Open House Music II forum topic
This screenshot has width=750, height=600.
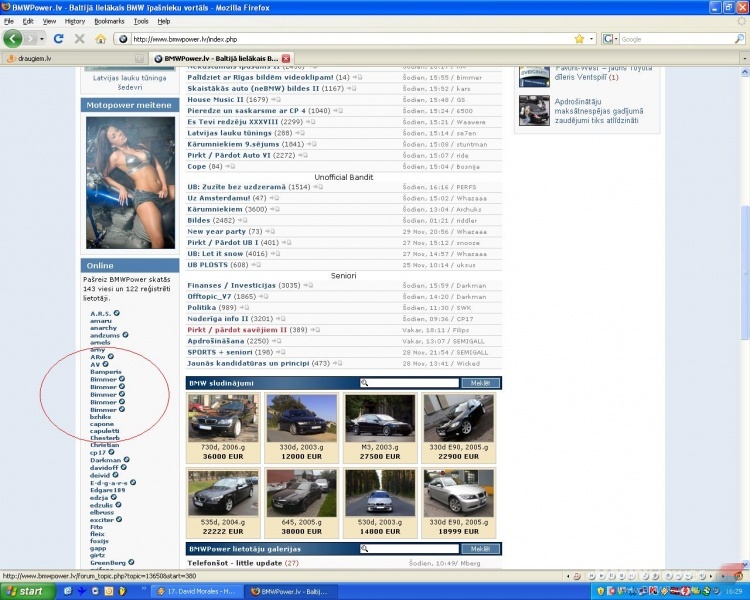(216, 100)
